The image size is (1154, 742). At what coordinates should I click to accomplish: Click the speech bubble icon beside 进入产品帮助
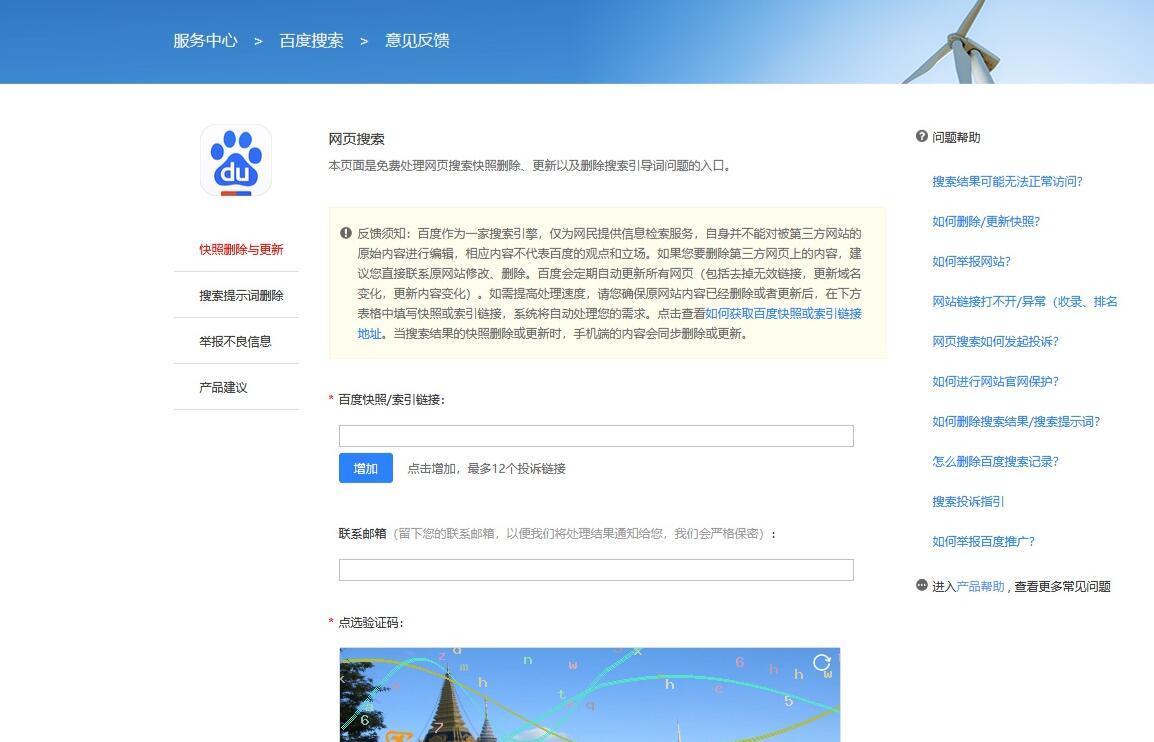[x=922, y=585]
